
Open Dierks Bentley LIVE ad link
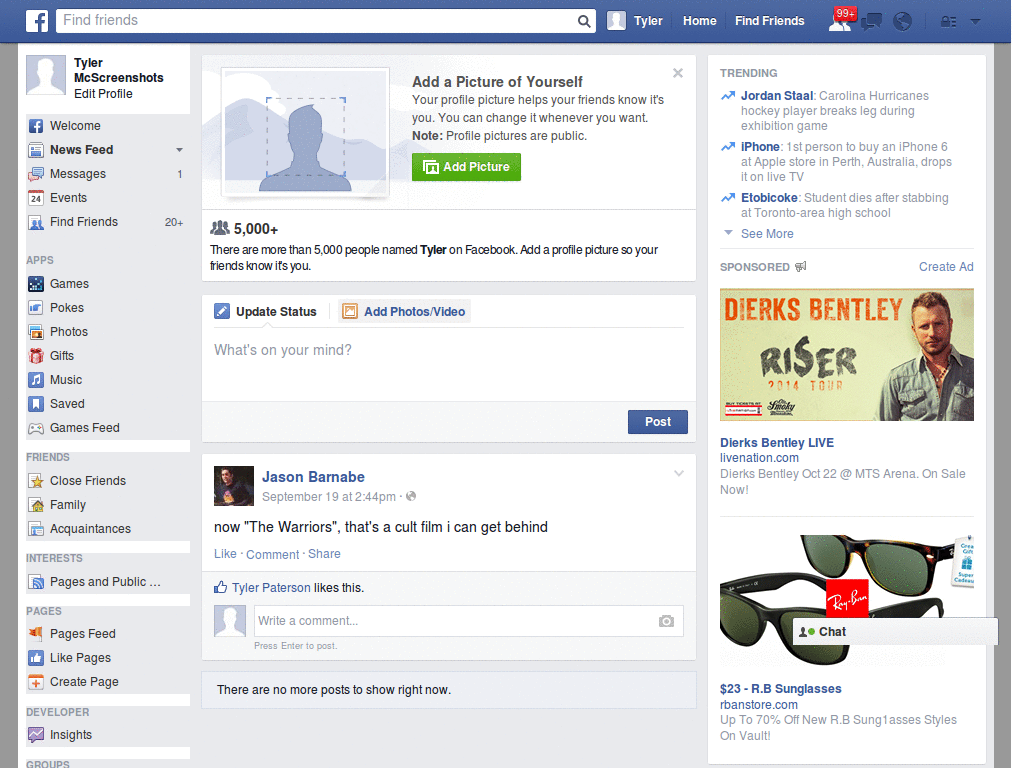(776, 443)
